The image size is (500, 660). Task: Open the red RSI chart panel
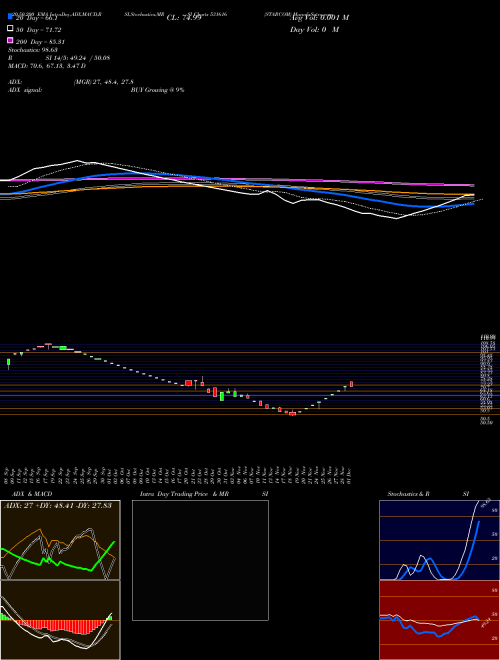point(439,620)
